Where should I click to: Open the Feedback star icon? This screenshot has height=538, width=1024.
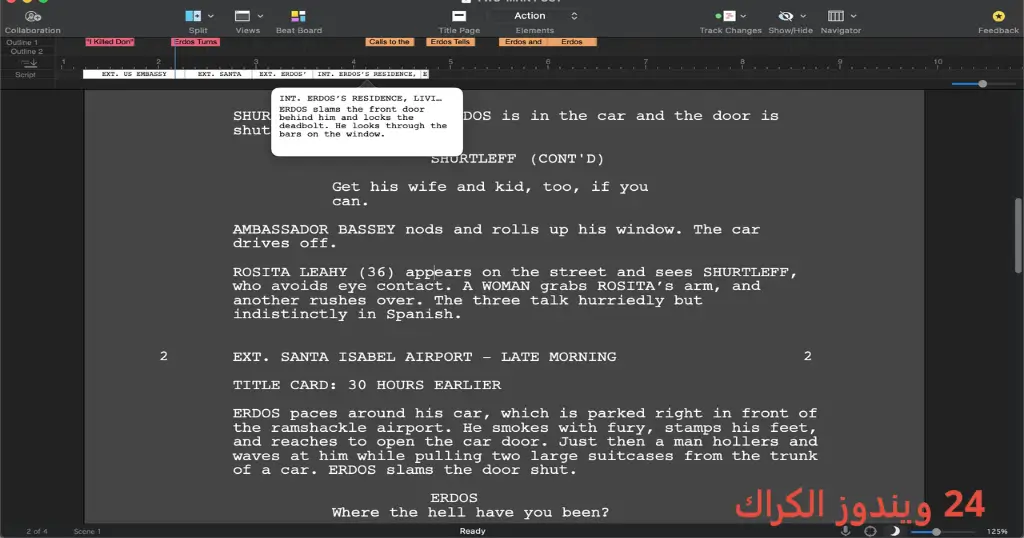pyautogui.click(x=998, y=16)
